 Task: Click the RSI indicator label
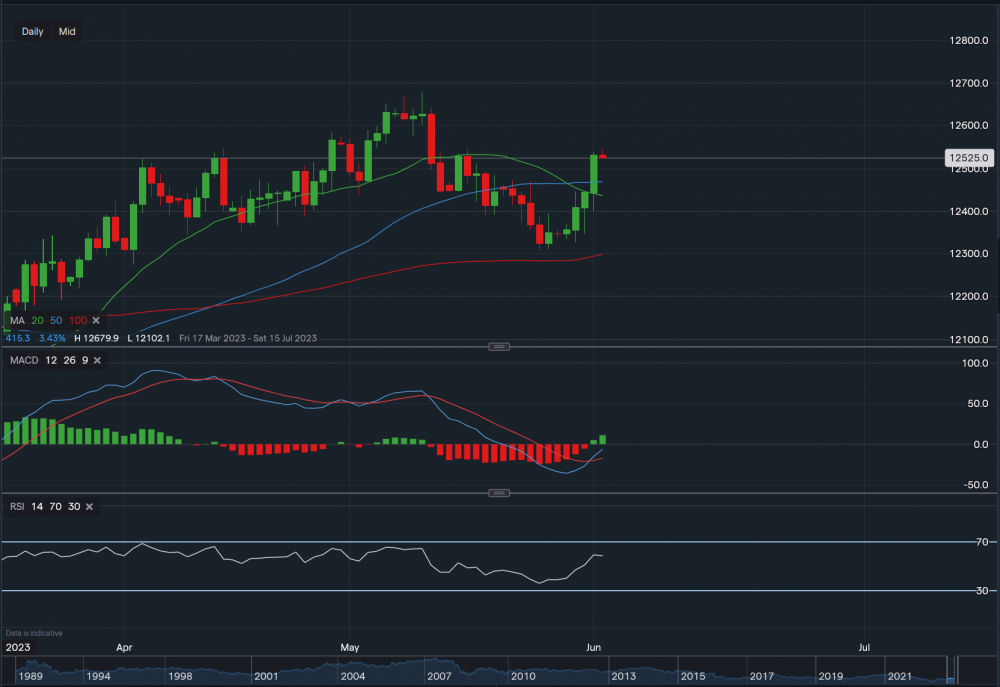(16, 507)
